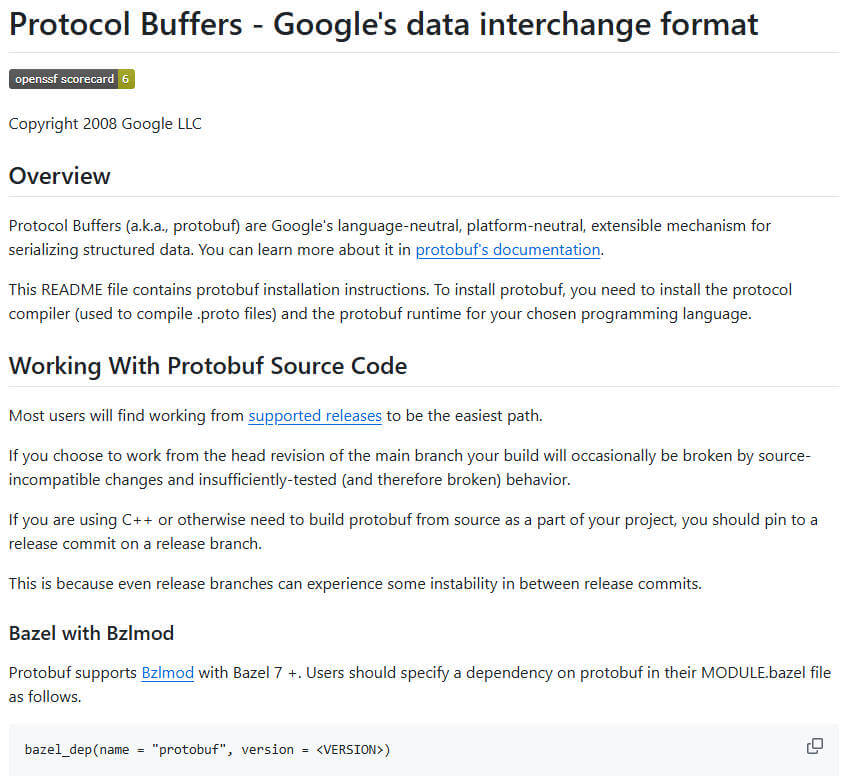Click the Working With Protobuf Source Code heading
This screenshot has width=845, height=777.
pos(208,366)
